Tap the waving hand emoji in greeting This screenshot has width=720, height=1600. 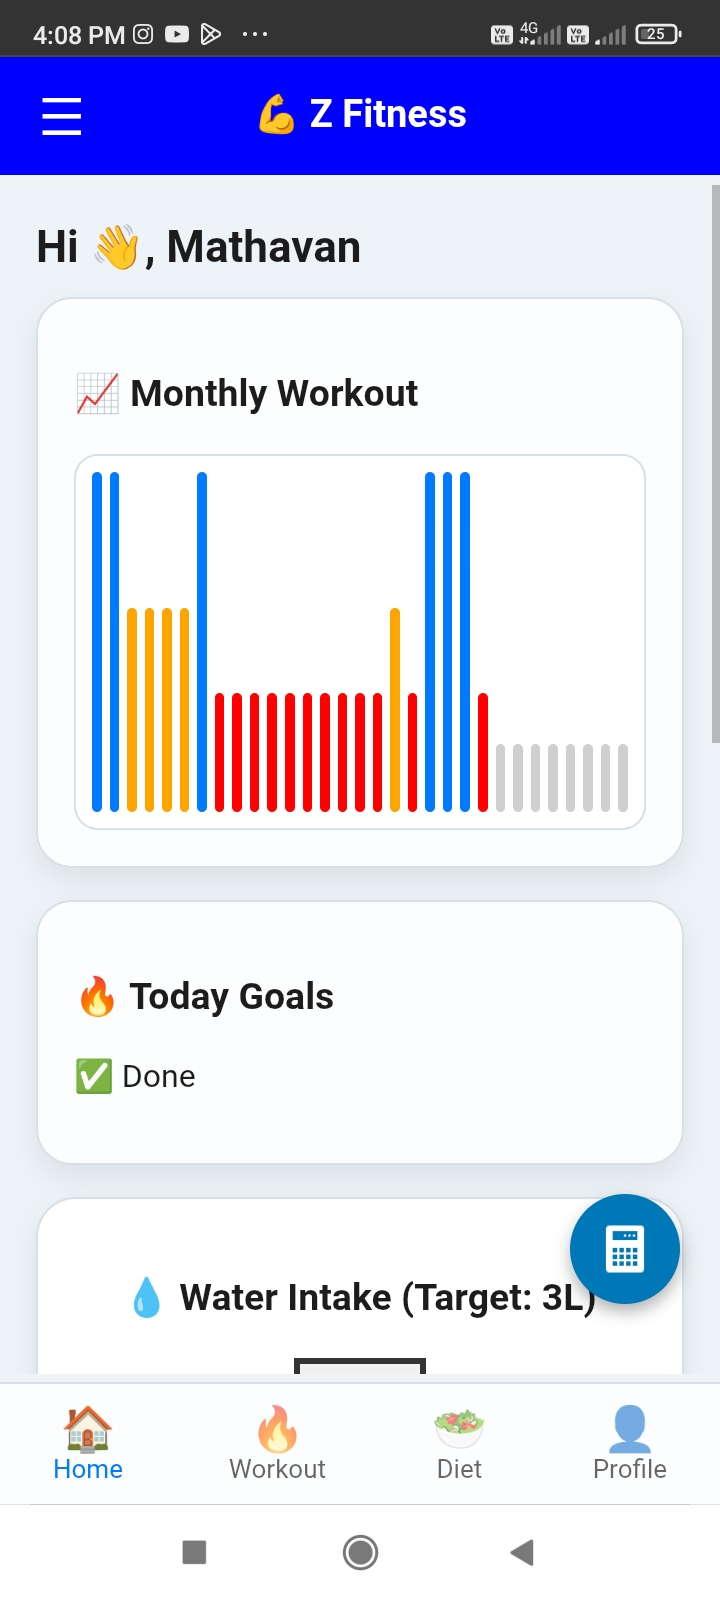[117, 247]
